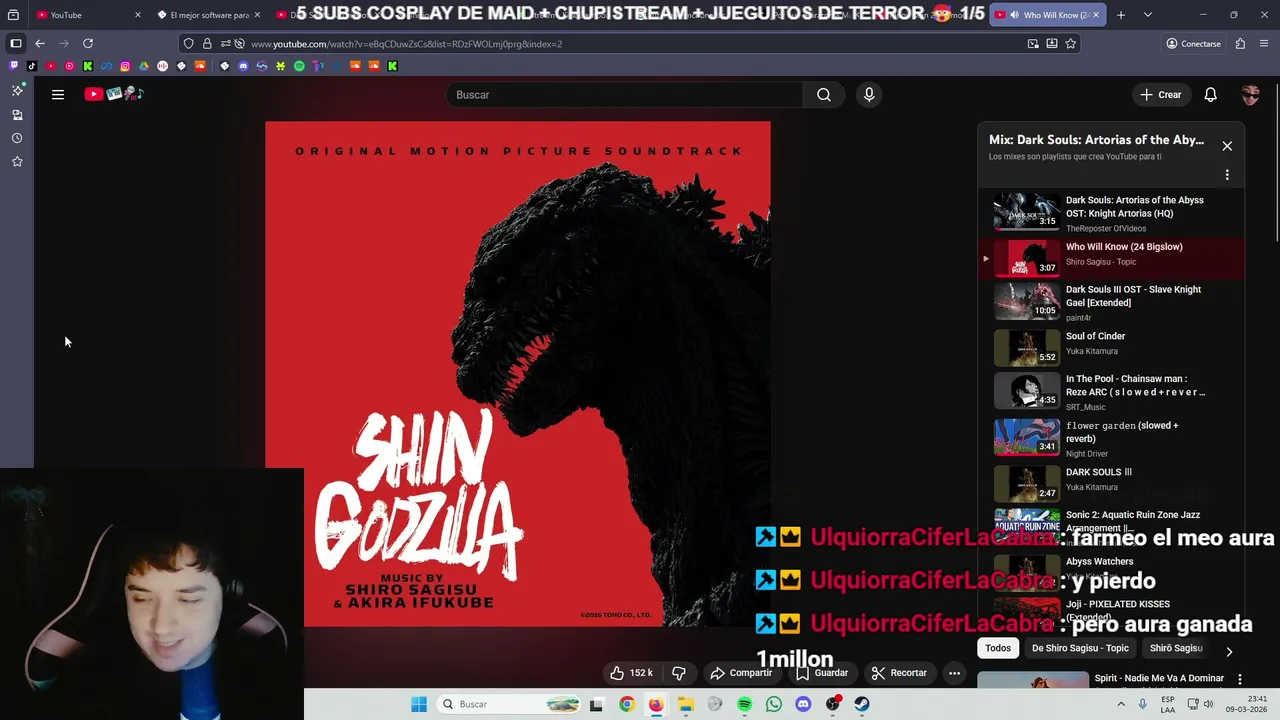Open WhatsApp from the Windows taskbar
Image resolution: width=1280 pixels, height=720 pixels.
pyautogui.click(x=773, y=704)
